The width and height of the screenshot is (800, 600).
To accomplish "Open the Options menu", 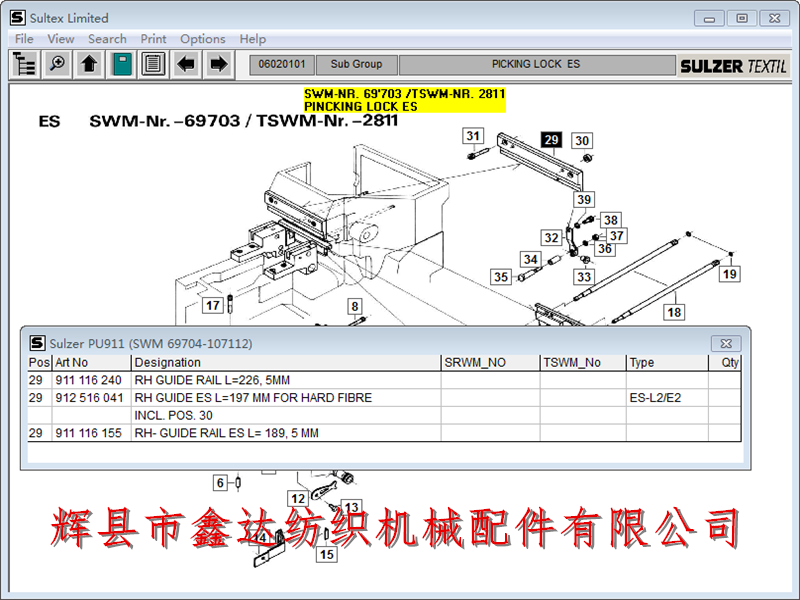I will click(x=203, y=39).
